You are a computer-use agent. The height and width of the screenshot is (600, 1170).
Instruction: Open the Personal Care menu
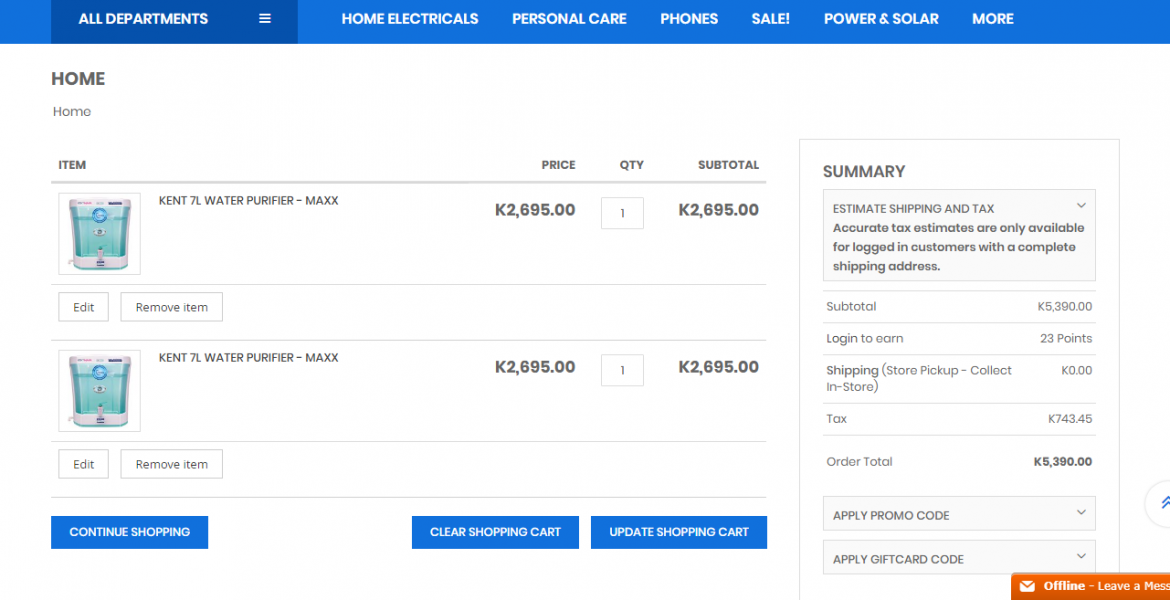click(569, 19)
